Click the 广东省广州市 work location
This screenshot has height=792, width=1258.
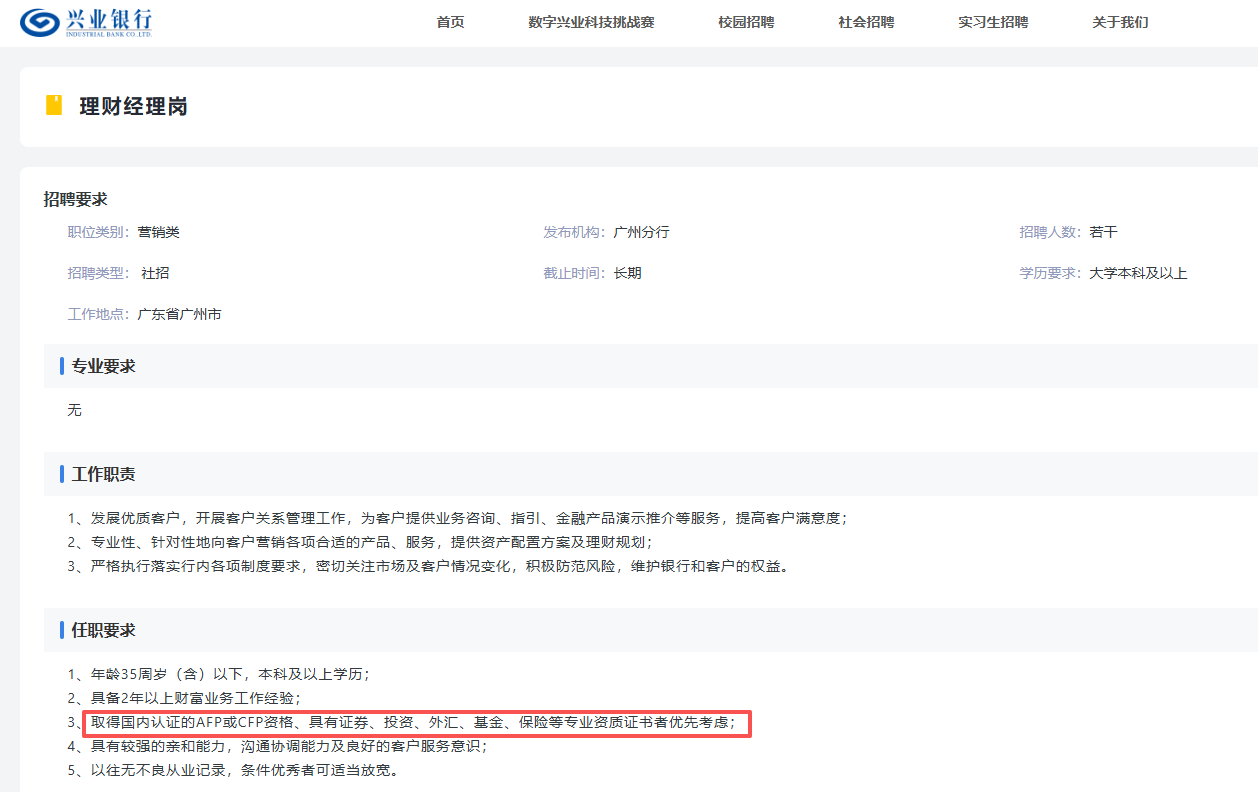[179, 314]
